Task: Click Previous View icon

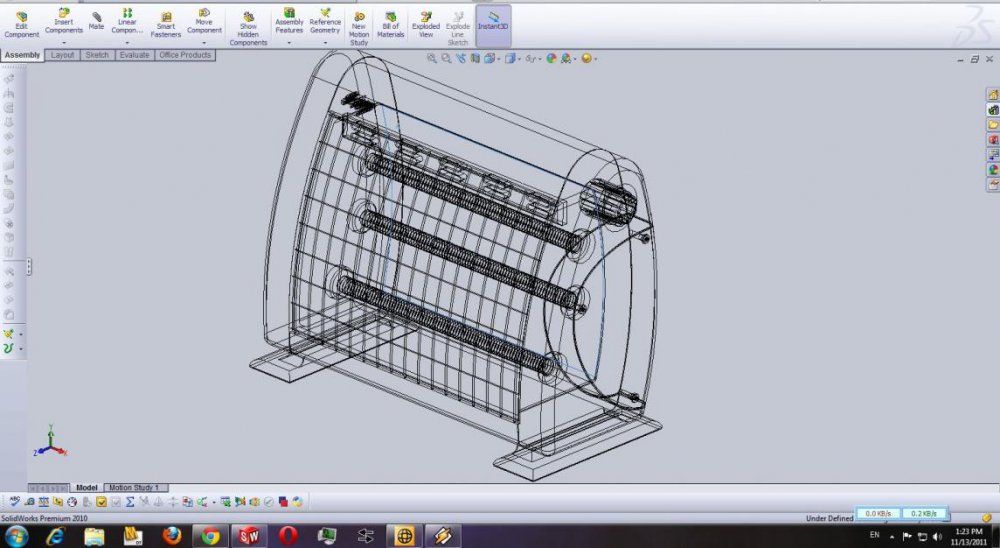Action: coord(460,58)
